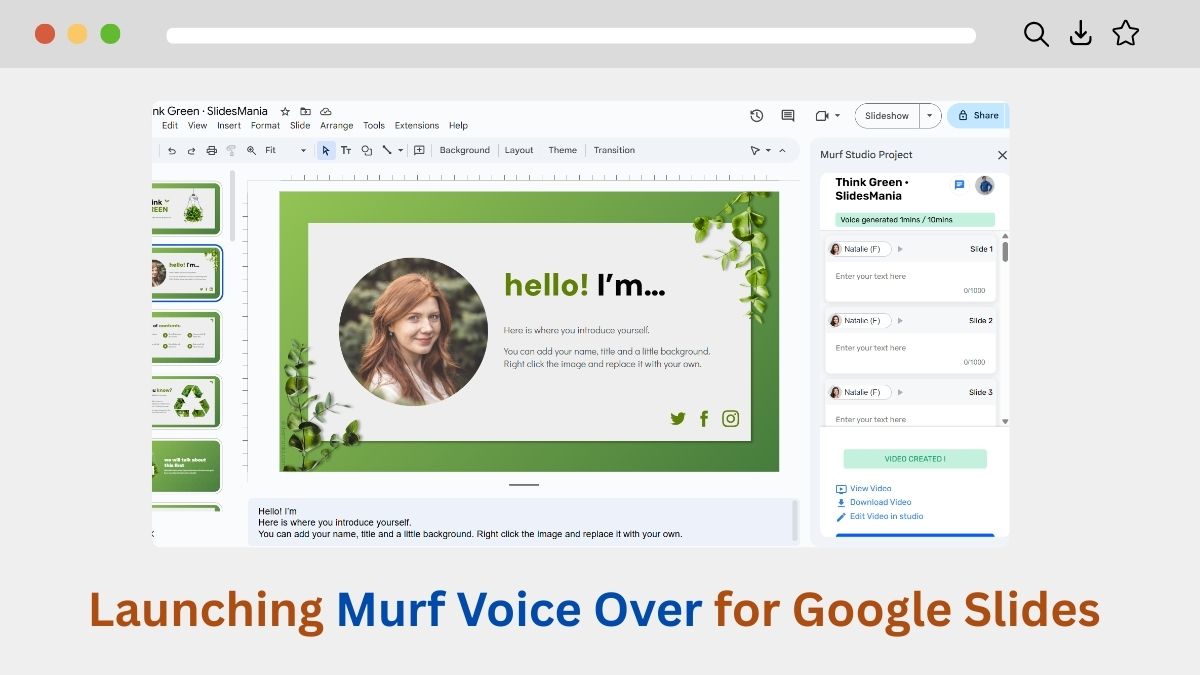Click the Slide 1 text input field
This screenshot has width=1200, height=675.
pyautogui.click(x=910, y=282)
